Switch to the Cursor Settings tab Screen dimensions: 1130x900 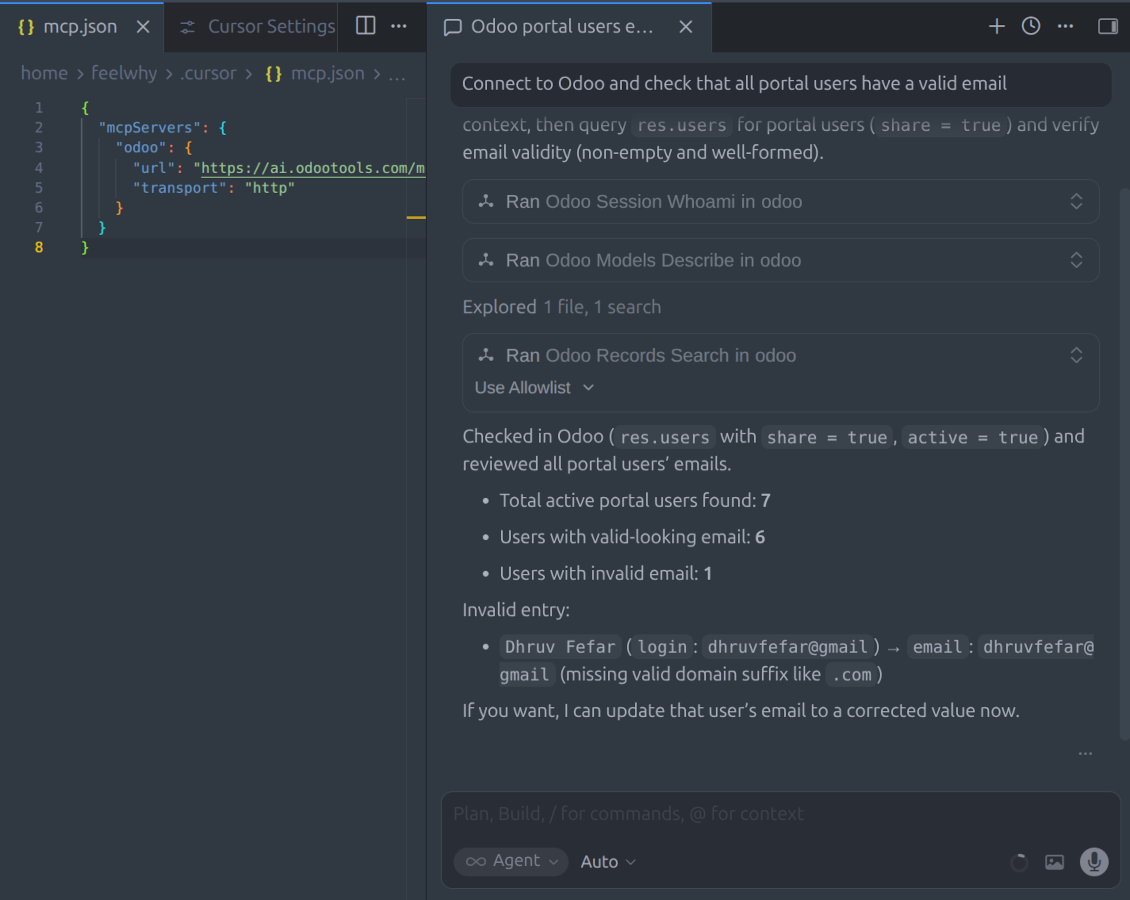[x=262, y=26]
